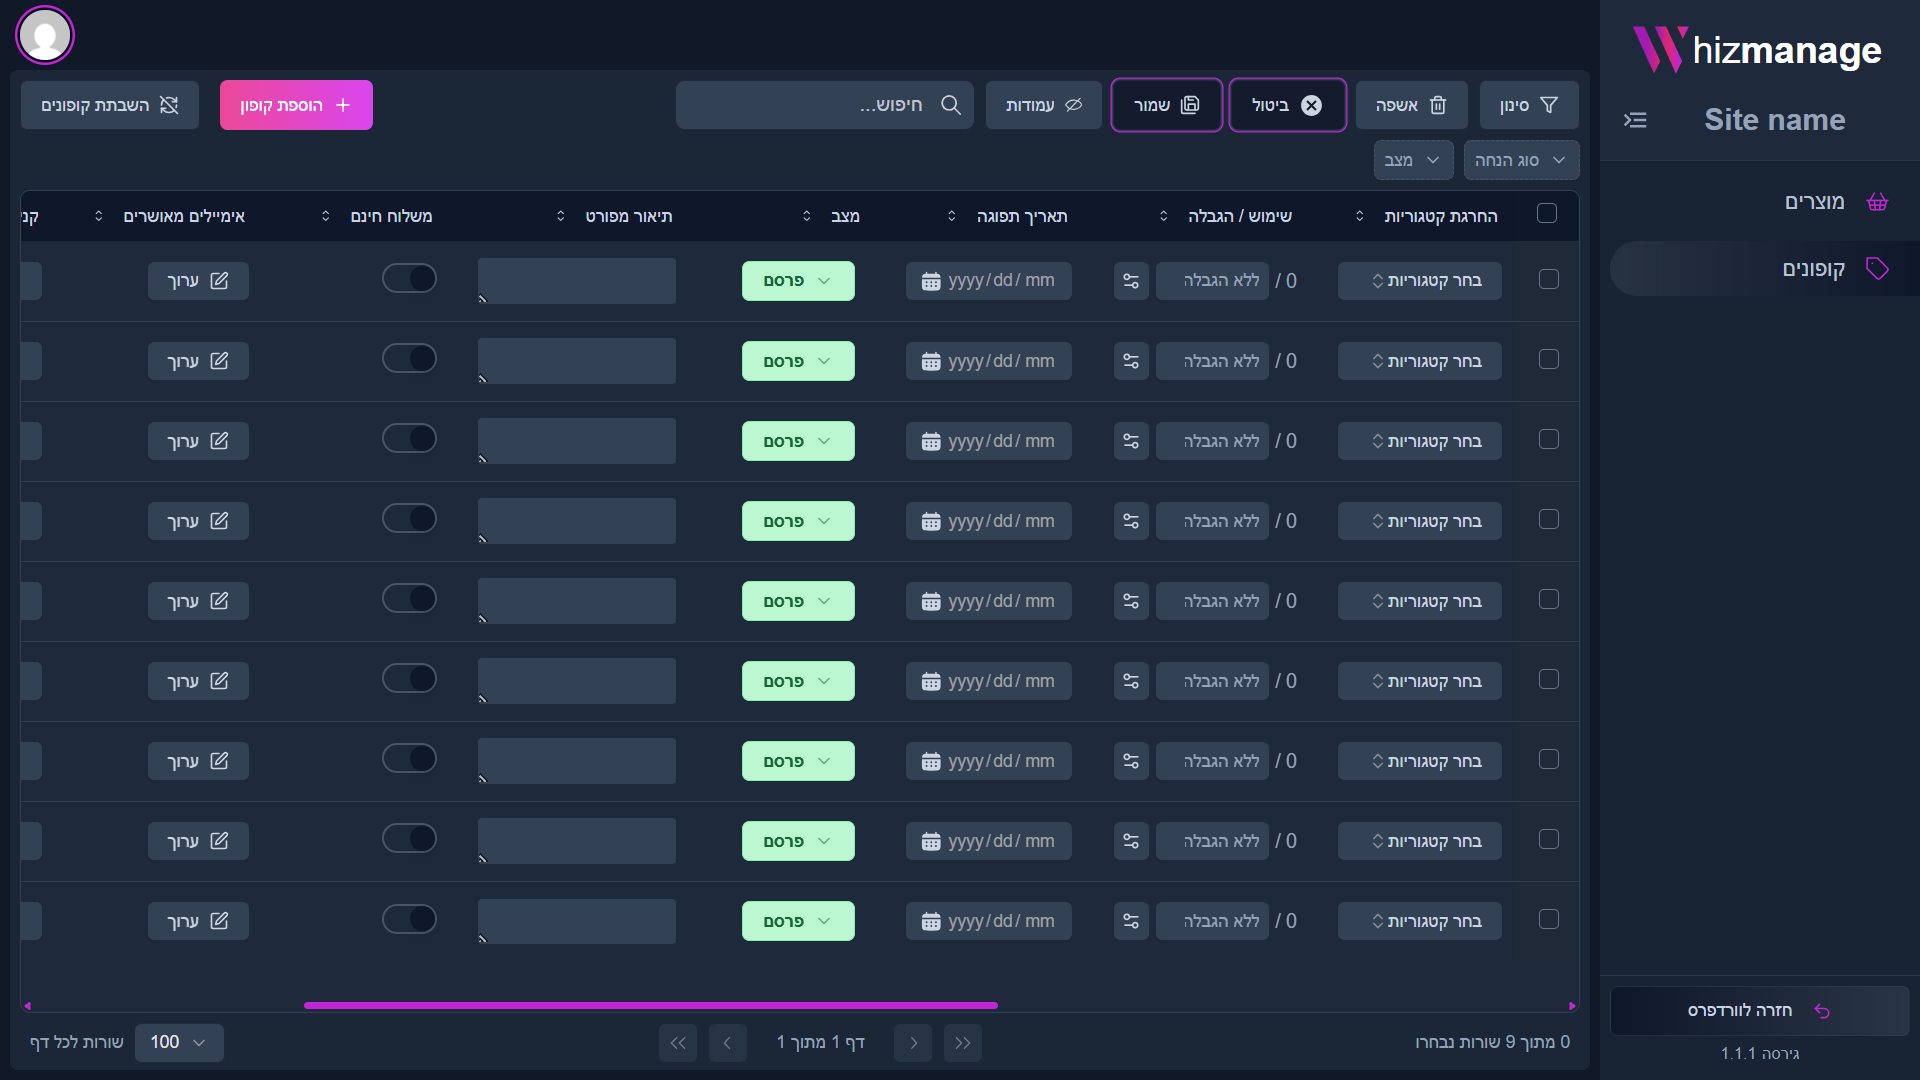Click the סינון filter funnel button

pos(1528,105)
